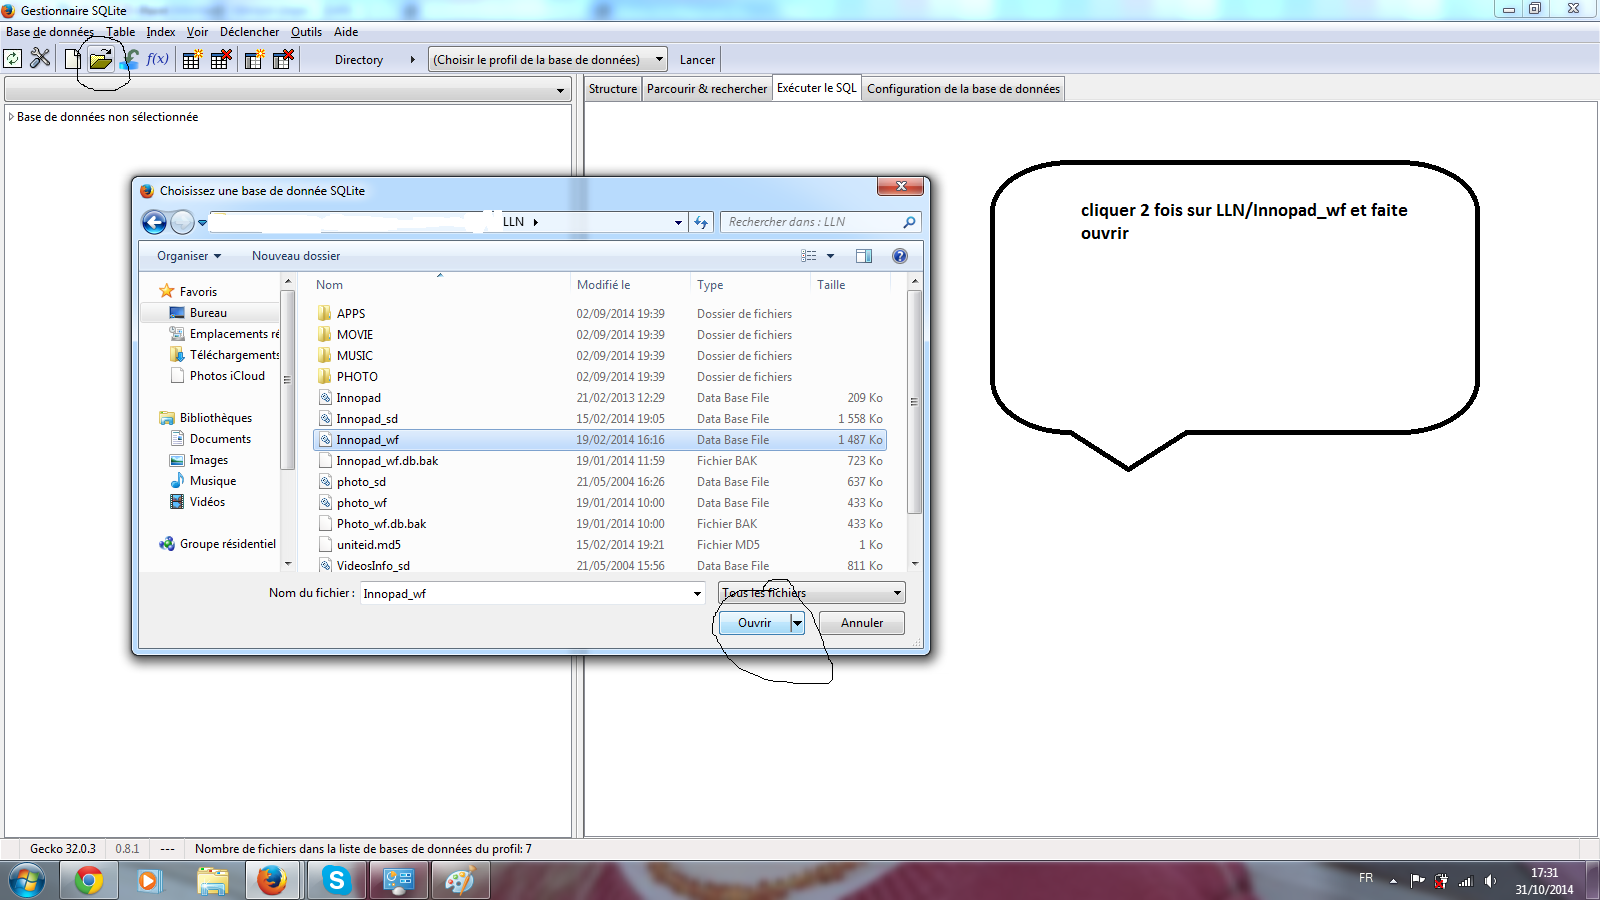Click the f(x) user functions icon

pyautogui.click(x=157, y=59)
